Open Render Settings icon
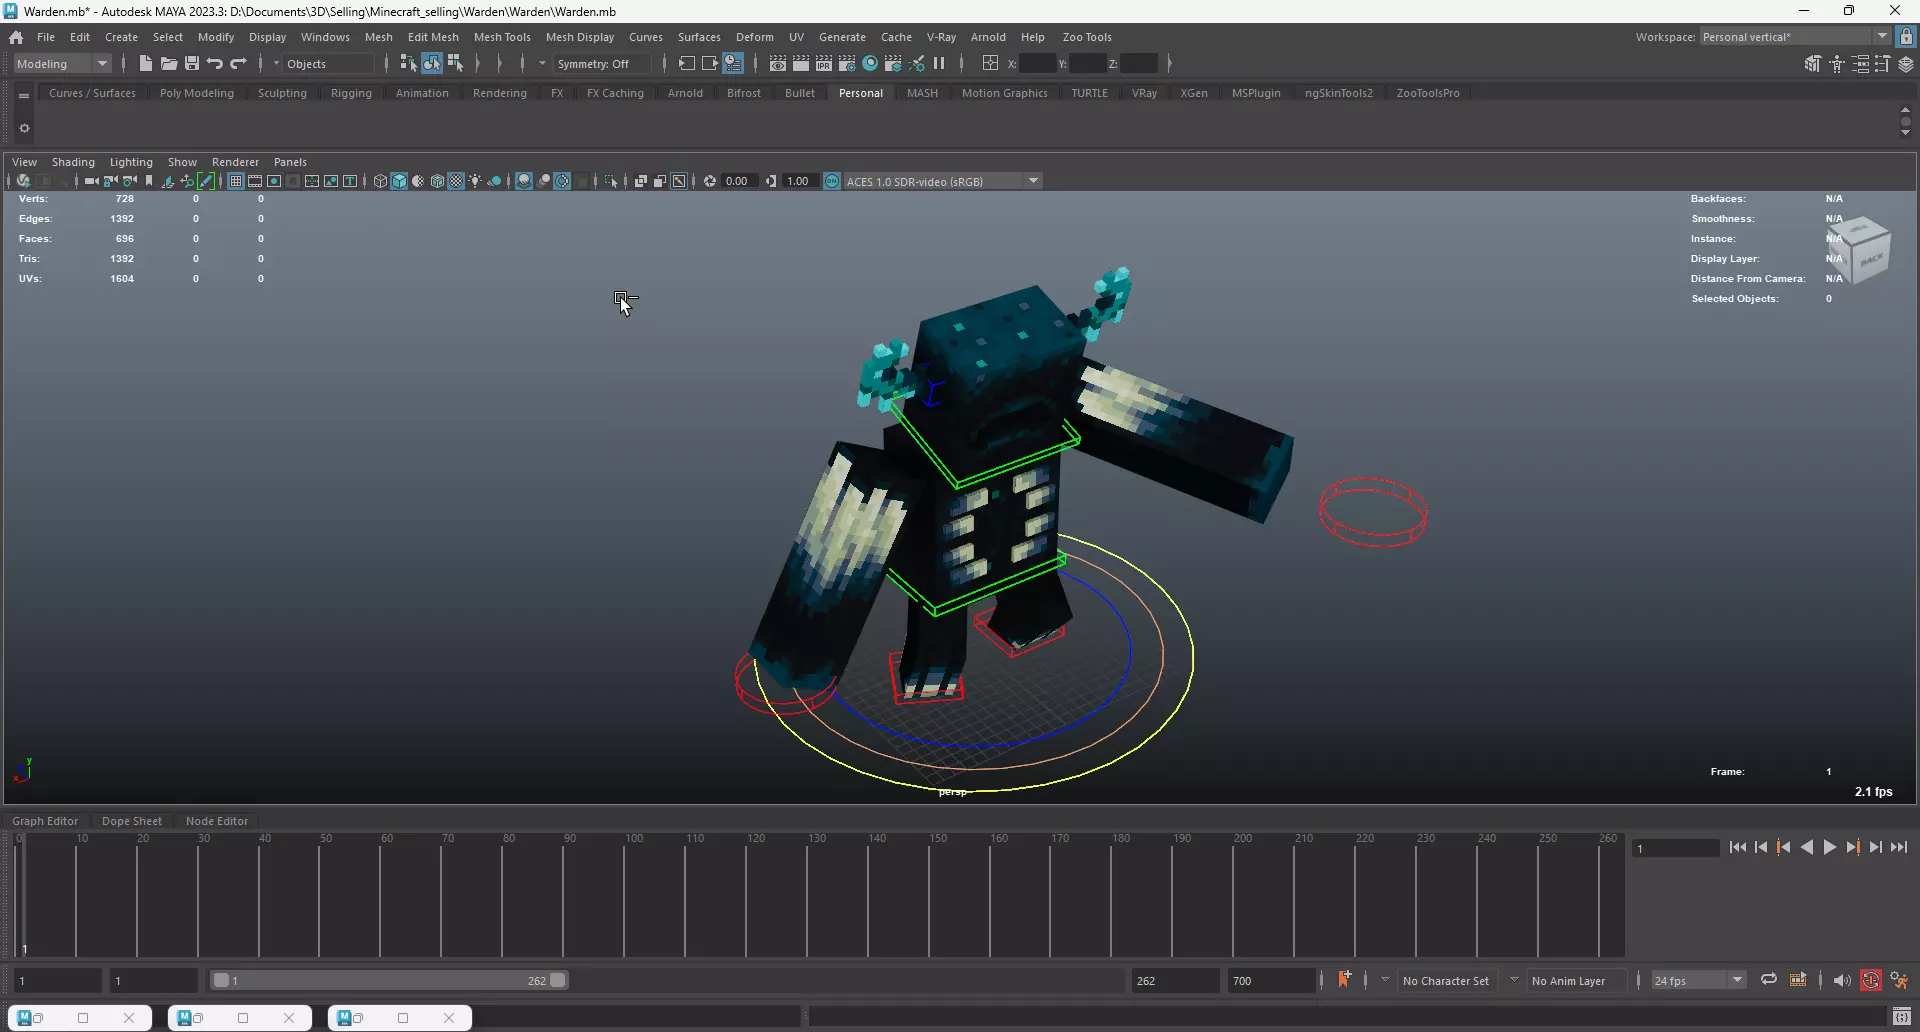Viewport: 1920px width, 1032px height. pyautogui.click(x=847, y=63)
